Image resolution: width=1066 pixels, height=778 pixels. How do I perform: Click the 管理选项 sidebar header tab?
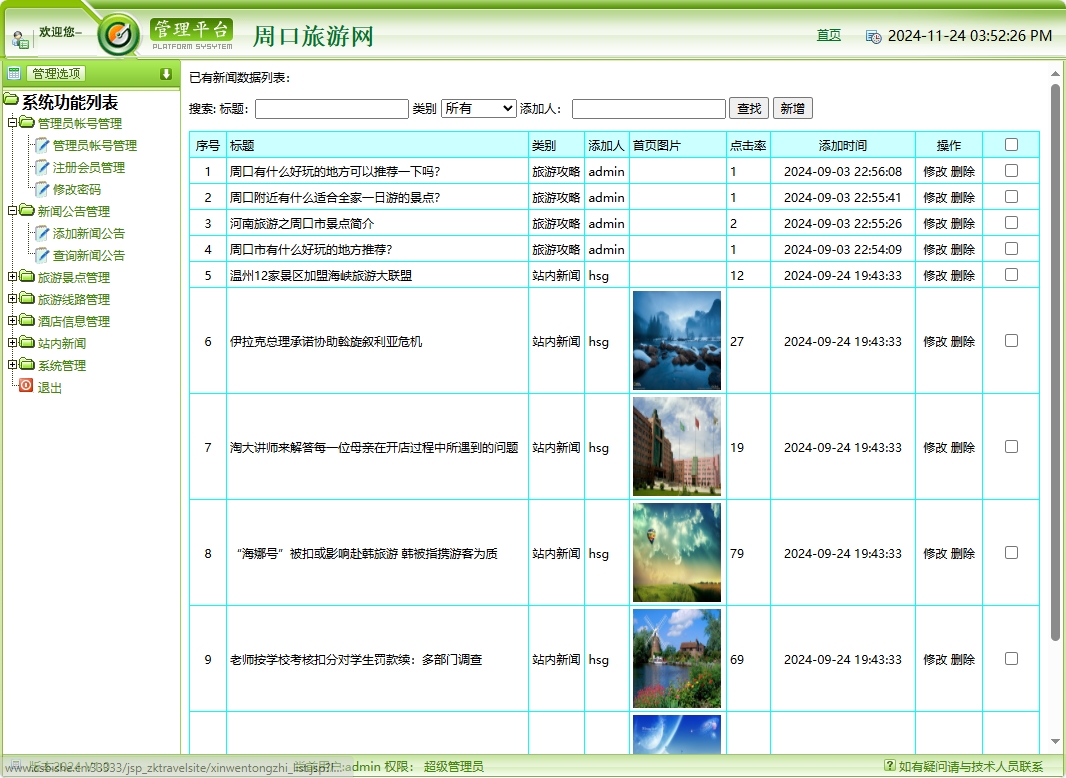coord(56,72)
